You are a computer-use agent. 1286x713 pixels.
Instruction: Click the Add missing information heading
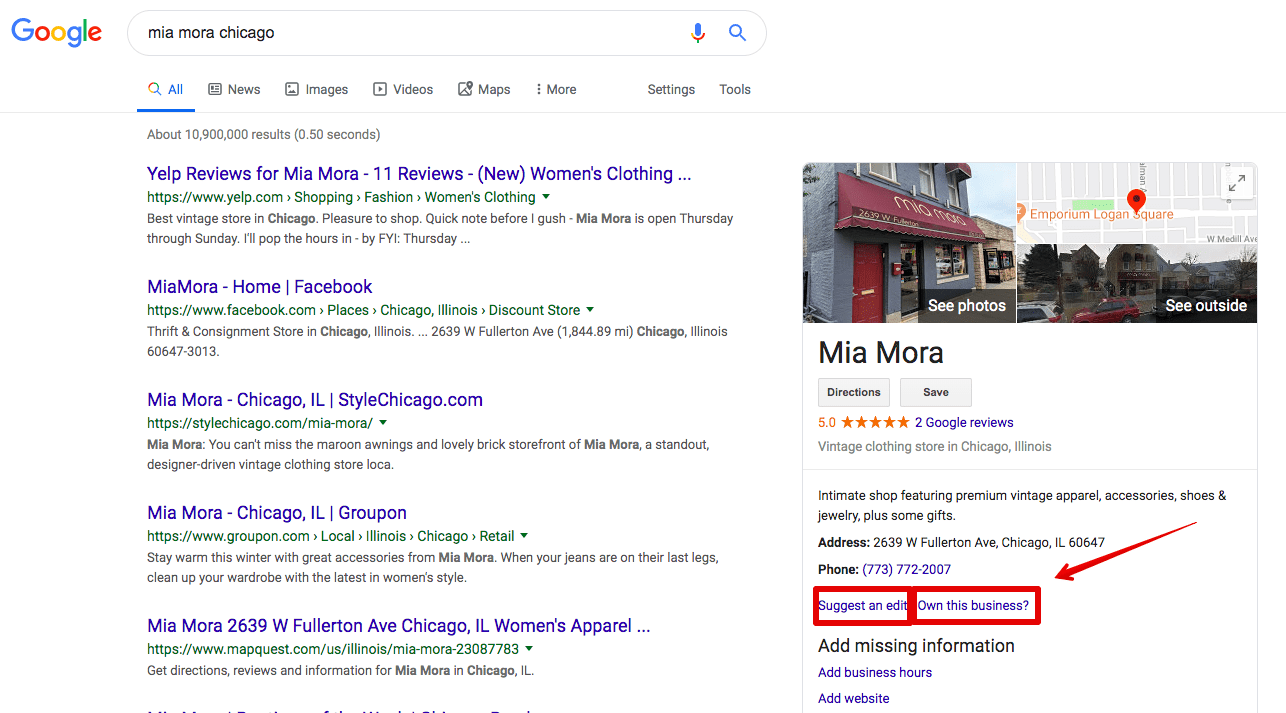pyautogui.click(x=916, y=646)
